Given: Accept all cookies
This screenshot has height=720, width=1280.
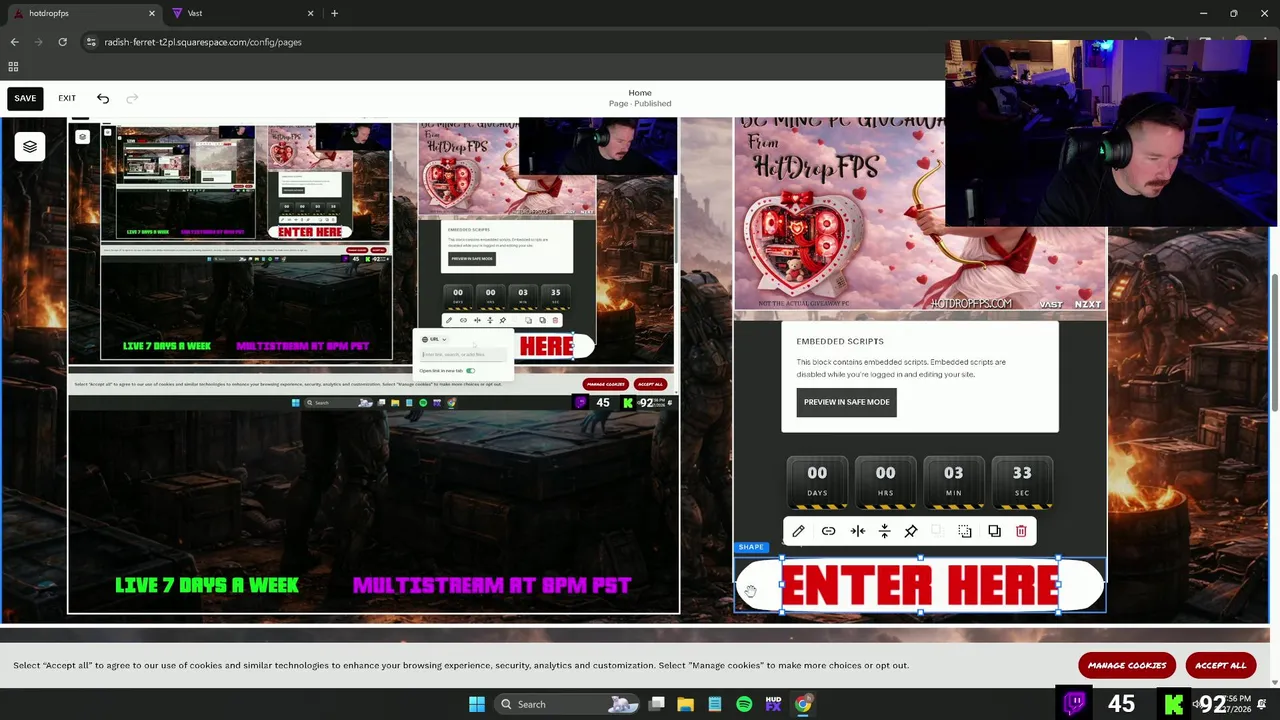Looking at the screenshot, I should (x=1220, y=665).
